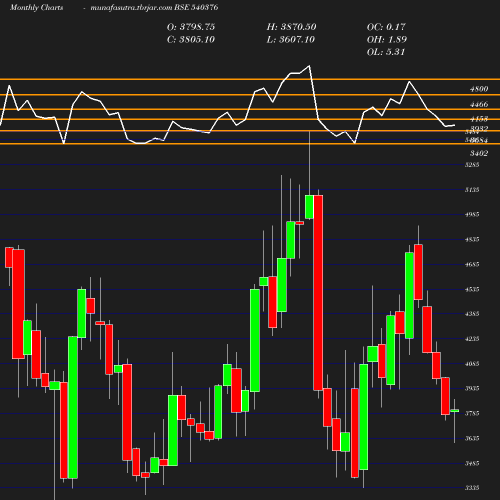The image size is (500, 500).
Task: Click the 4835 price axis label
Action: [472, 239]
